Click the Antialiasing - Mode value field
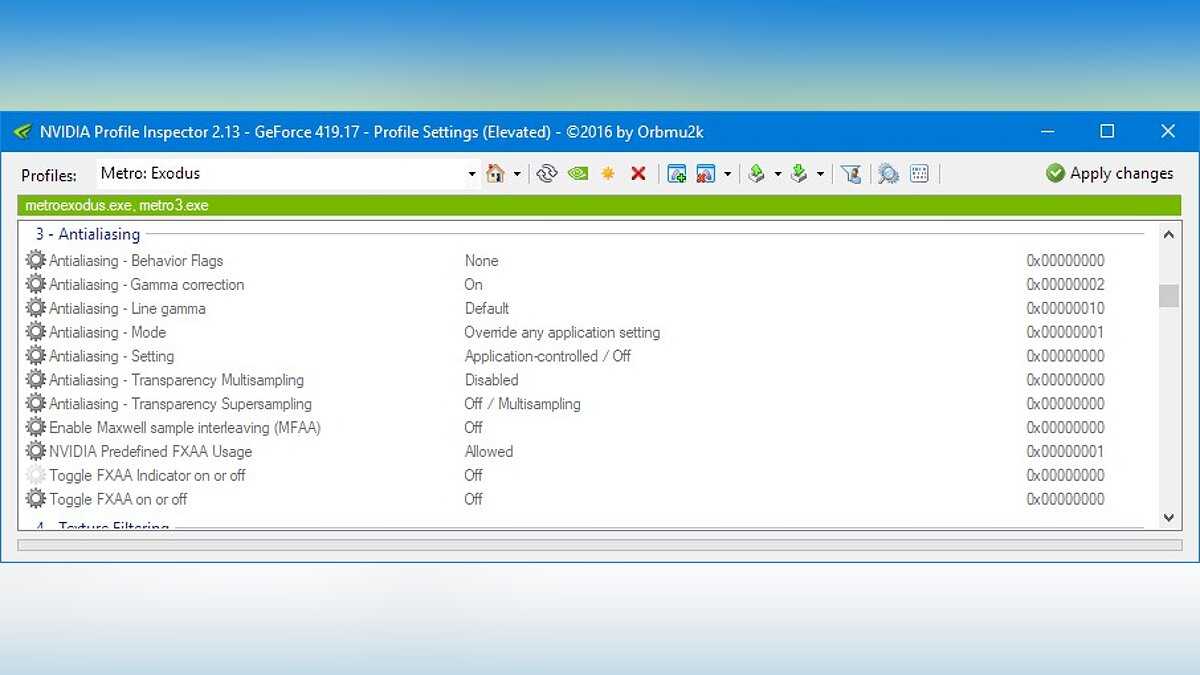This screenshot has width=1200, height=675. pyautogui.click(x=562, y=332)
